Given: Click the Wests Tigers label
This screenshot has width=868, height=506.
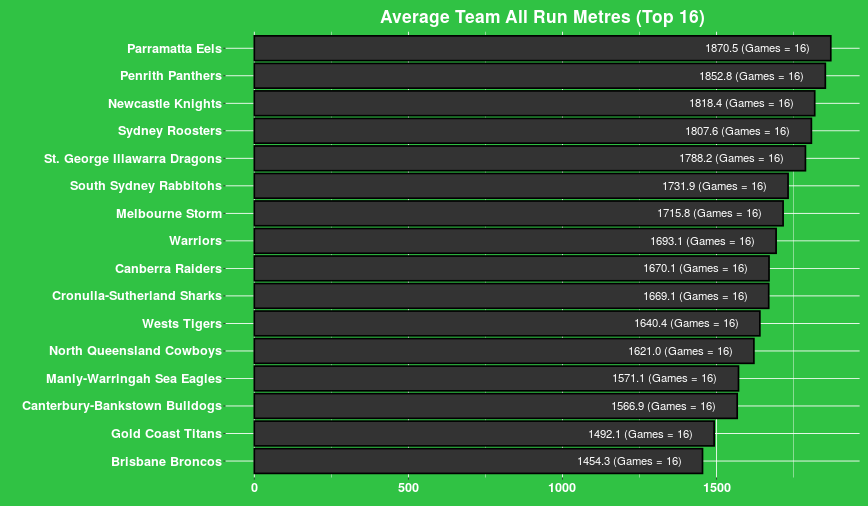Looking at the screenshot, I should (182, 324).
